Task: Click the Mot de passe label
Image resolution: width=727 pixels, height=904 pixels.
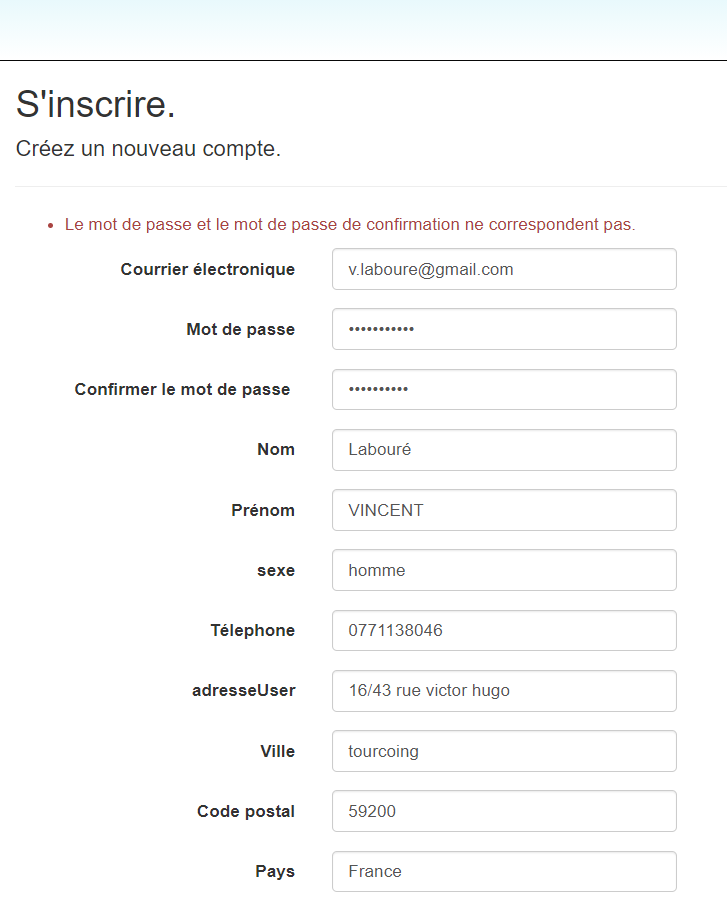Action: (240, 329)
